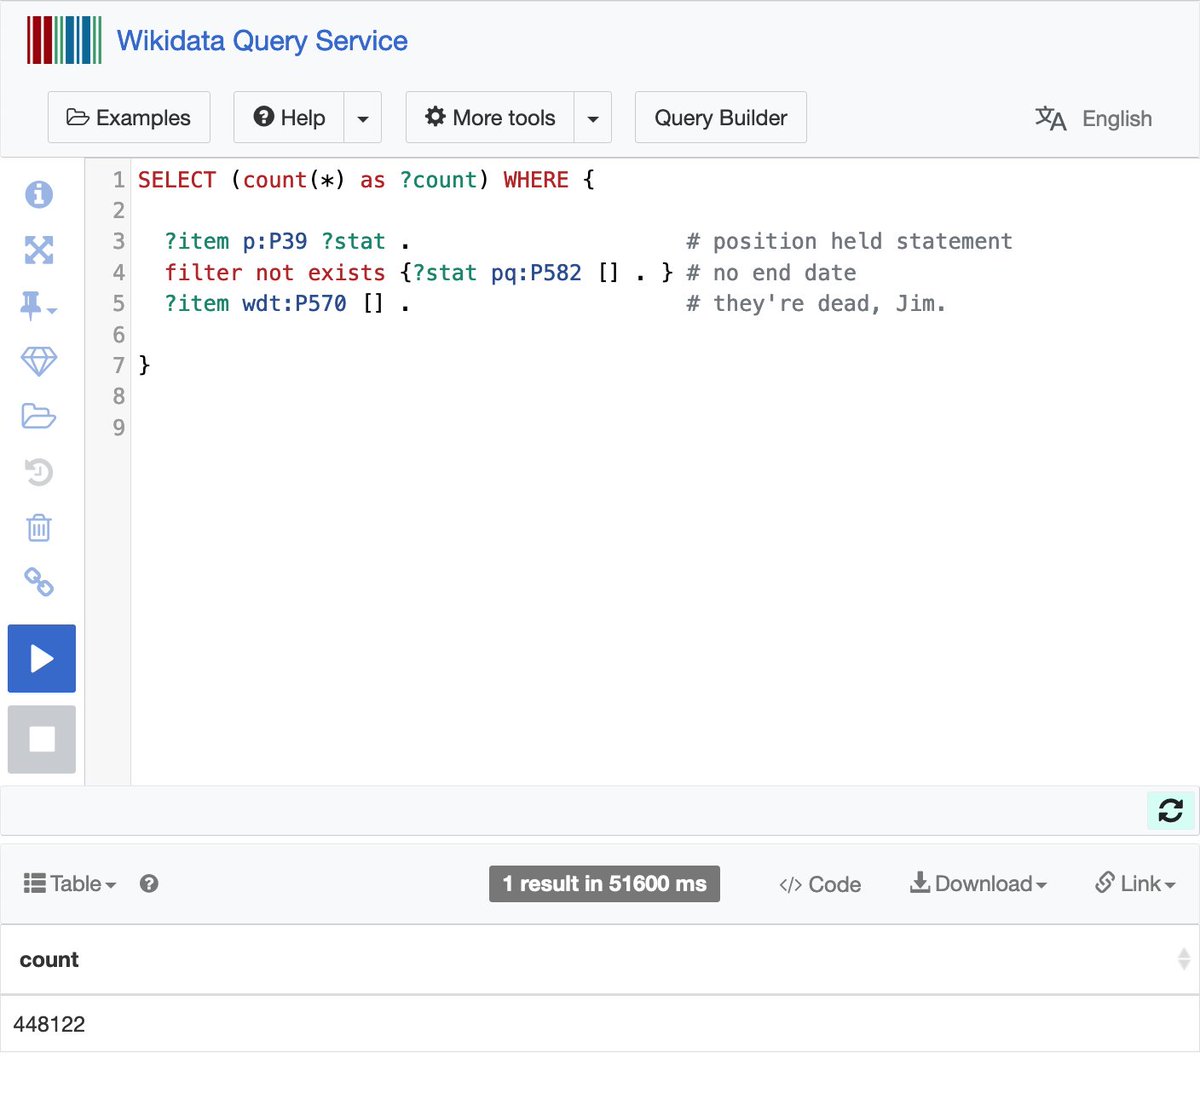
Task: Open the Query Builder
Action: [721, 117]
